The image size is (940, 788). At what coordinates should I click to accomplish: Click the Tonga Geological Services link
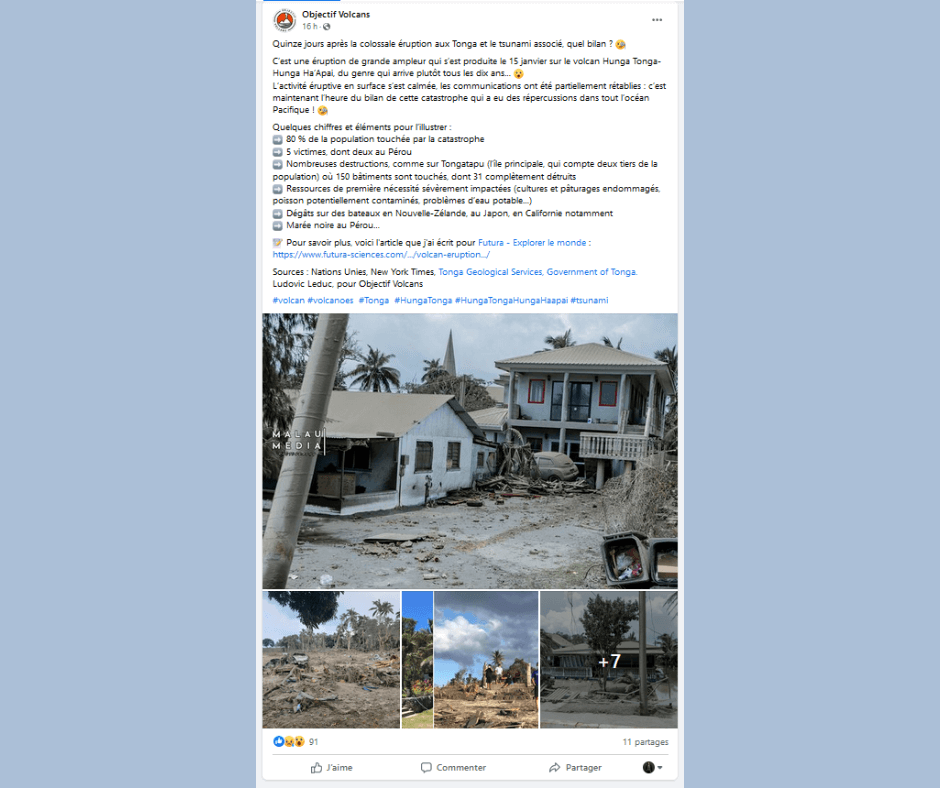coord(490,272)
